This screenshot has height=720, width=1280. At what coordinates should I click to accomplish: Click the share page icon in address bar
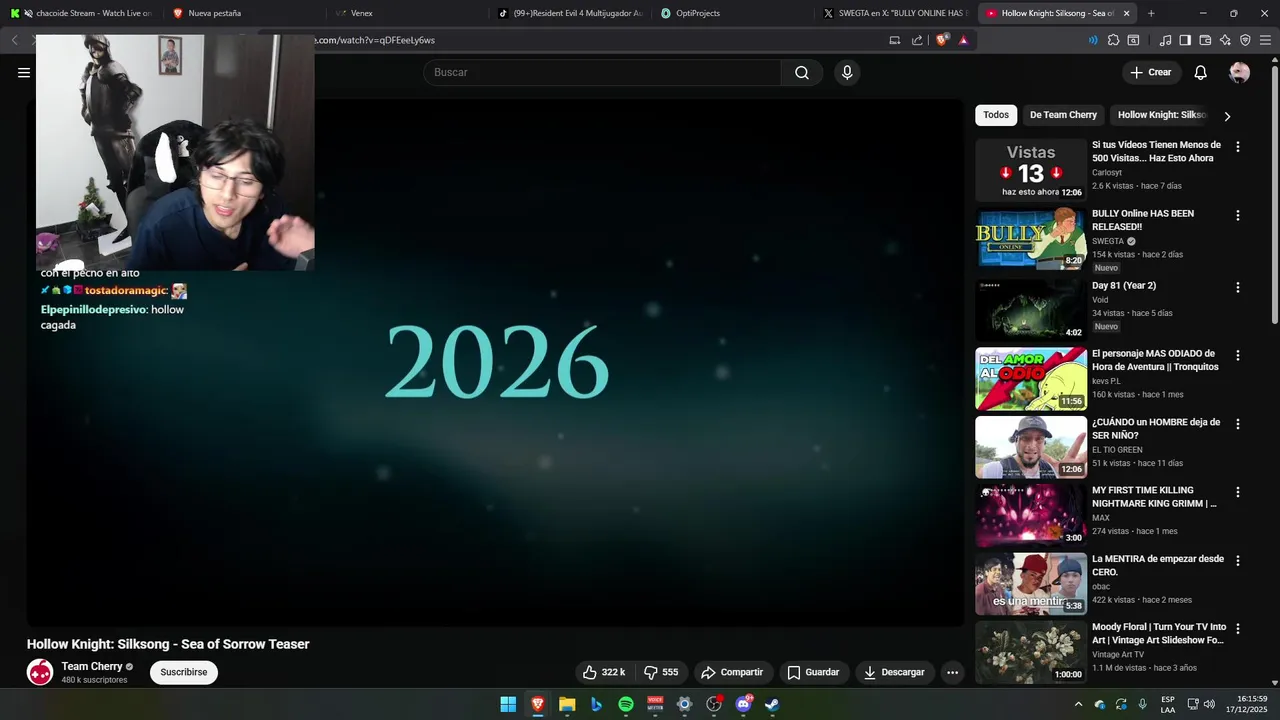pyautogui.click(x=917, y=40)
